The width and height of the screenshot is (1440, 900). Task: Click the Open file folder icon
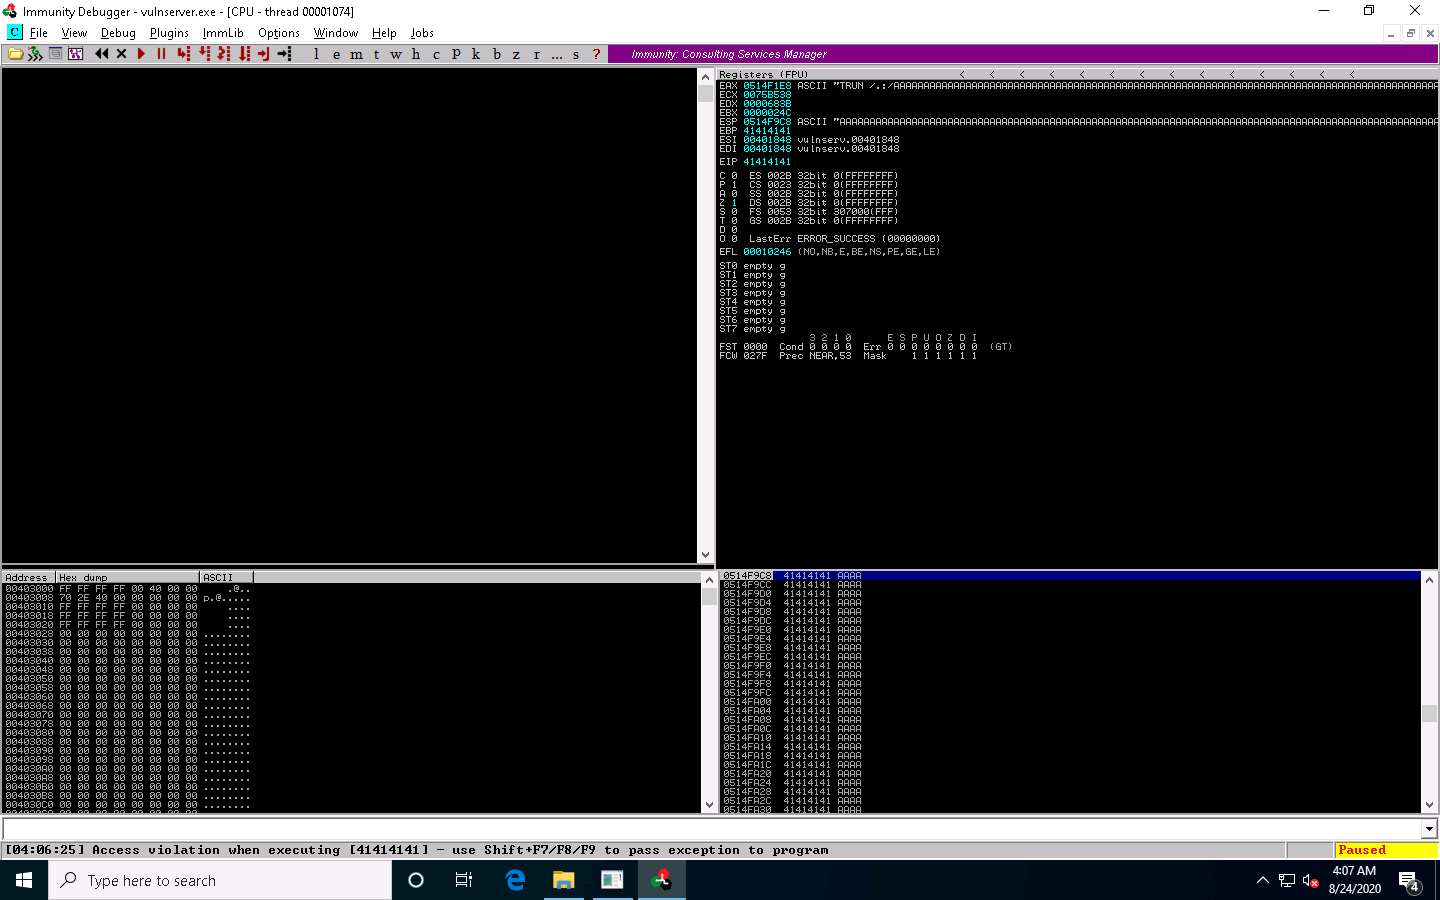(x=15, y=54)
